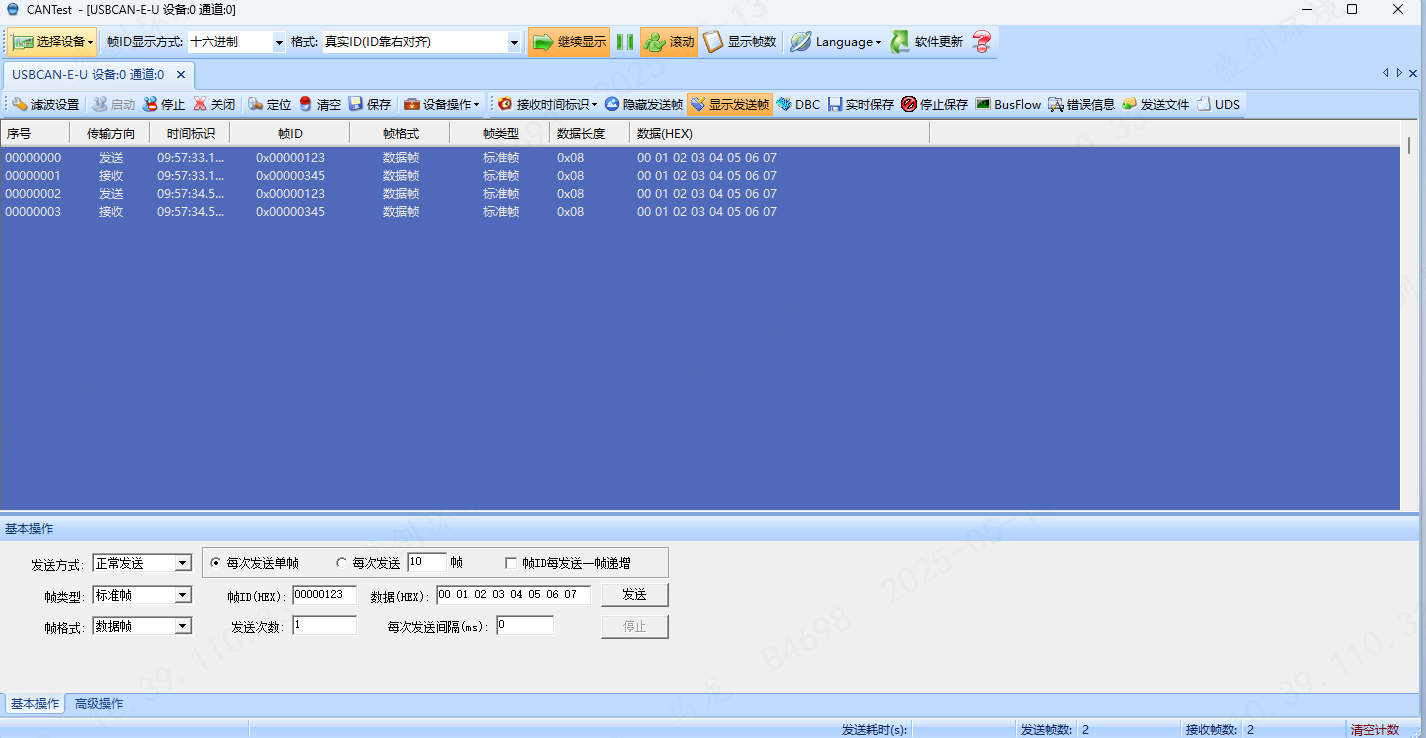This screenshot has width=1426, height=738.
Task: Open the 格式 真实ID dropdown
Action: (515, 42)
